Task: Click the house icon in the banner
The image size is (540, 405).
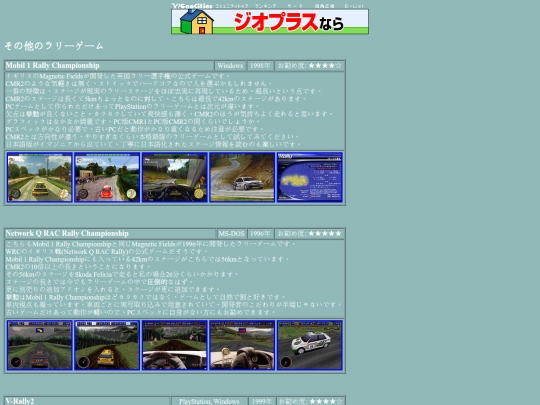Action: 197,22
